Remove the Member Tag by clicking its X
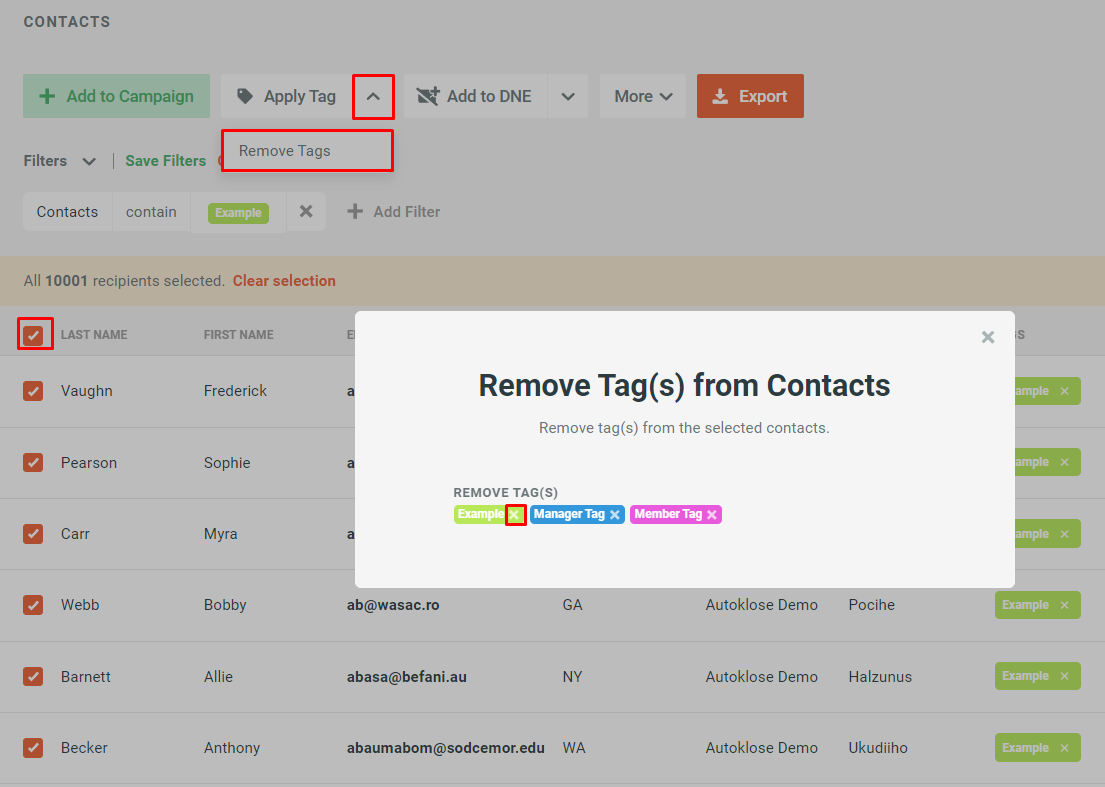The image size is (1105, 787). (x=712, y=513)
